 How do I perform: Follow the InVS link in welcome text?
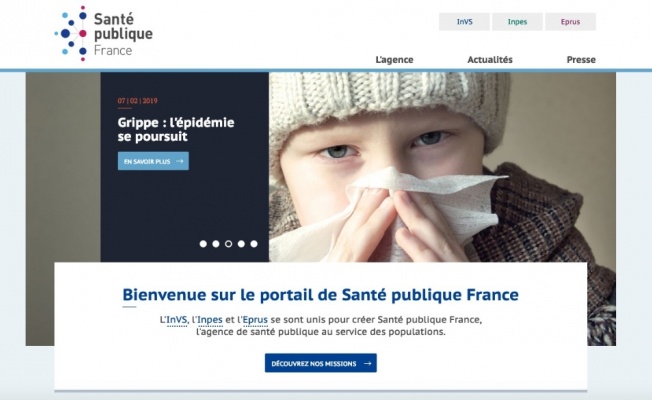(x=176, y=320)
